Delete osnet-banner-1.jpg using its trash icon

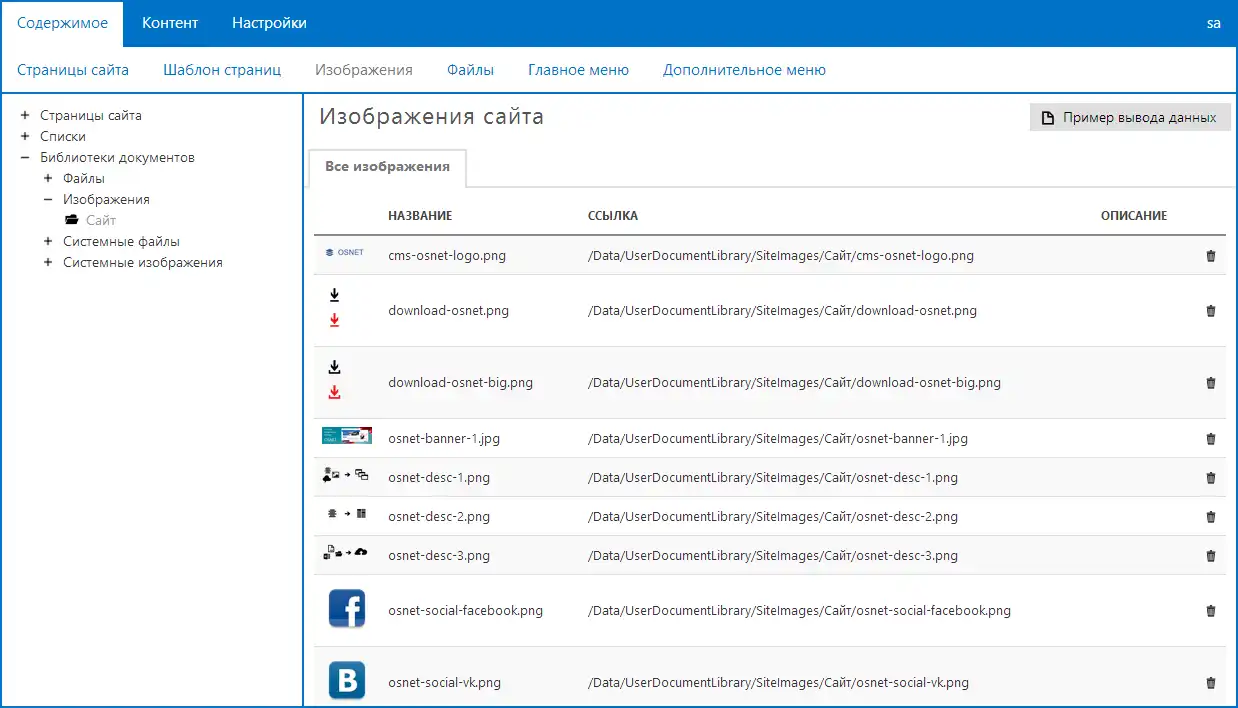coord(1211,439)
